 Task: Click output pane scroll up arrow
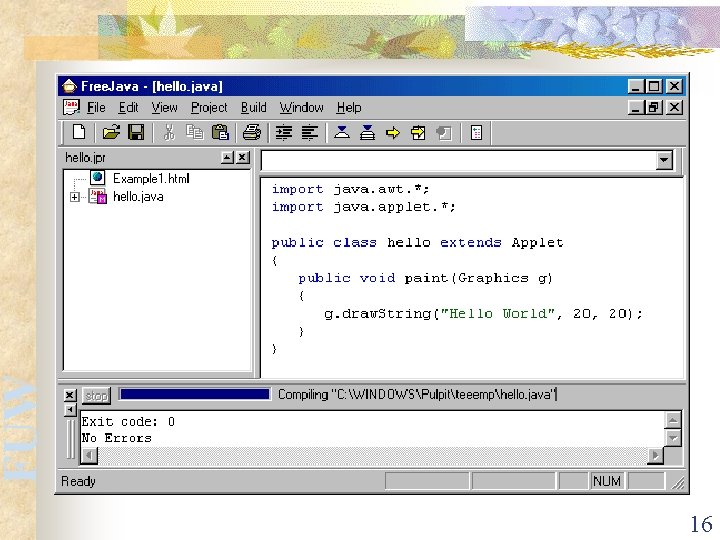click(673, 420)
